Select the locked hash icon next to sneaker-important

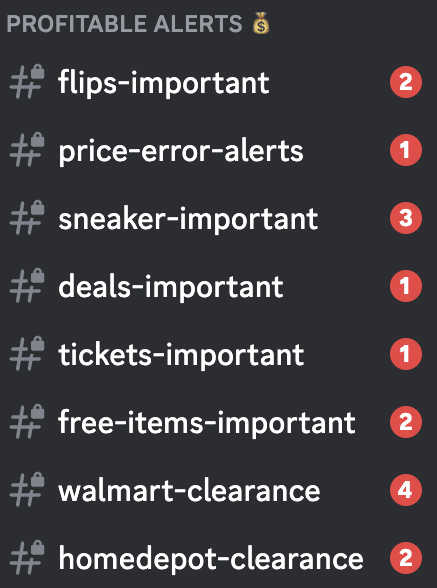(x=27, y=218)
